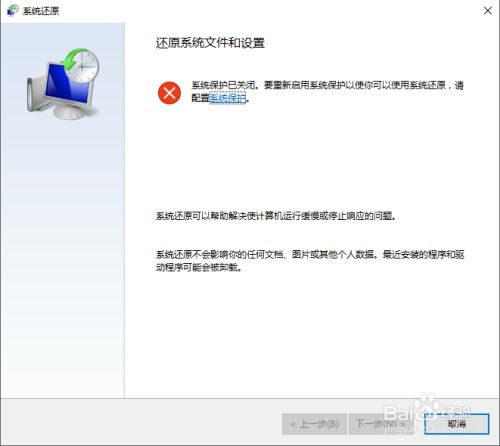Open the 系统保护 hyperlink

tap(228, 98)
